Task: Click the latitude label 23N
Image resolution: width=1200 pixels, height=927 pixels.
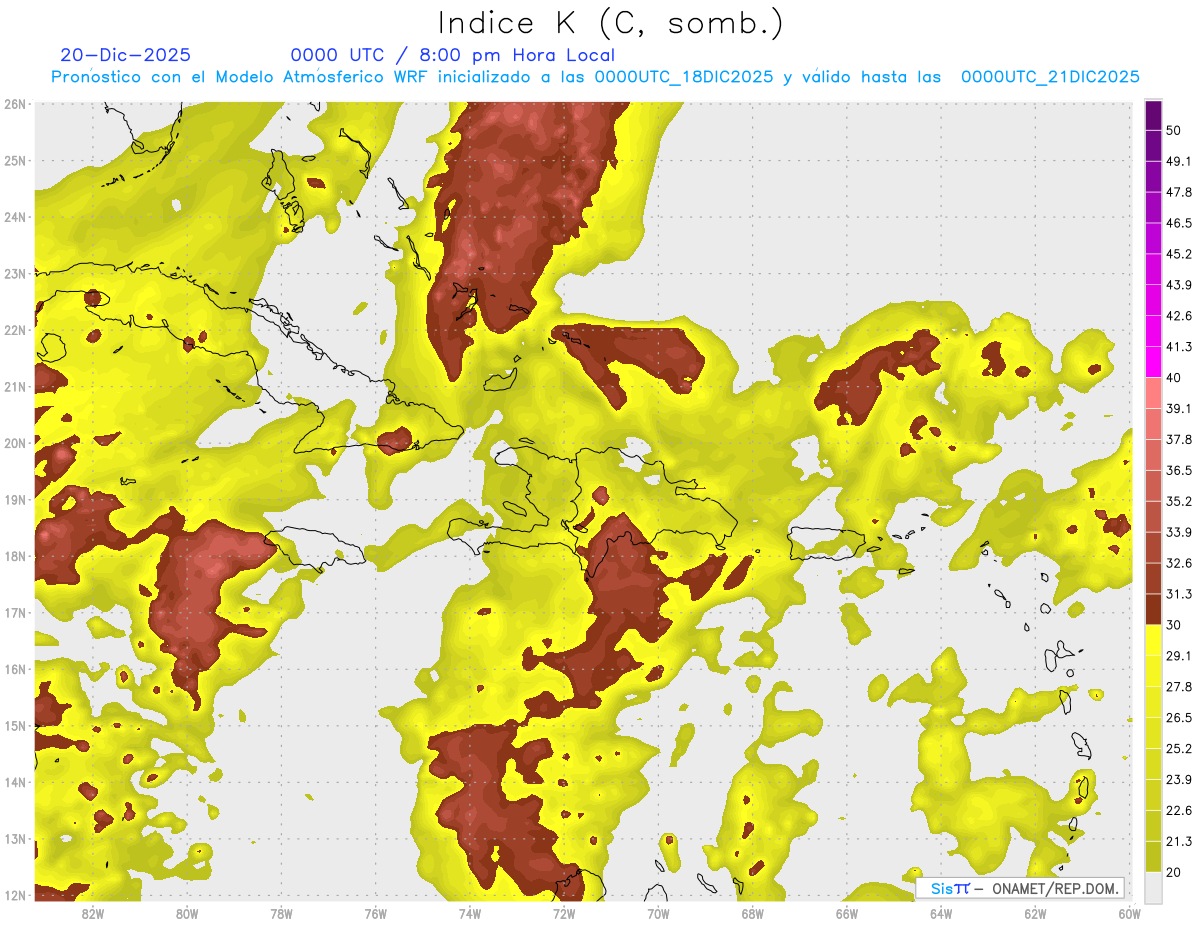Action: (16, 273)
